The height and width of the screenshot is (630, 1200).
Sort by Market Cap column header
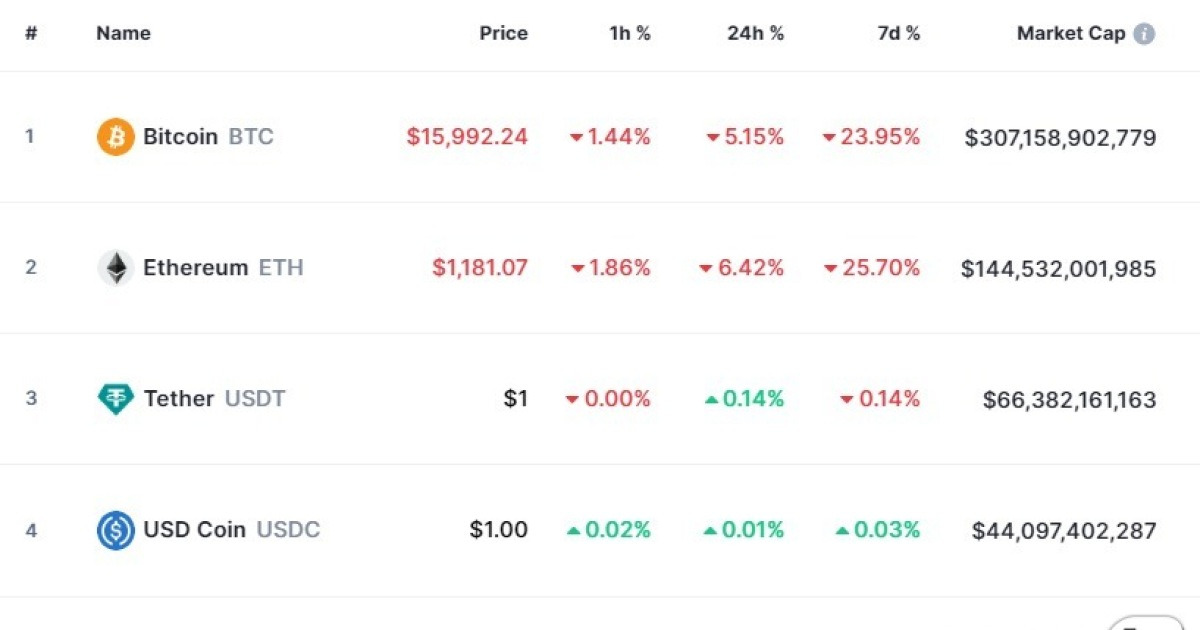(1070, 33)
